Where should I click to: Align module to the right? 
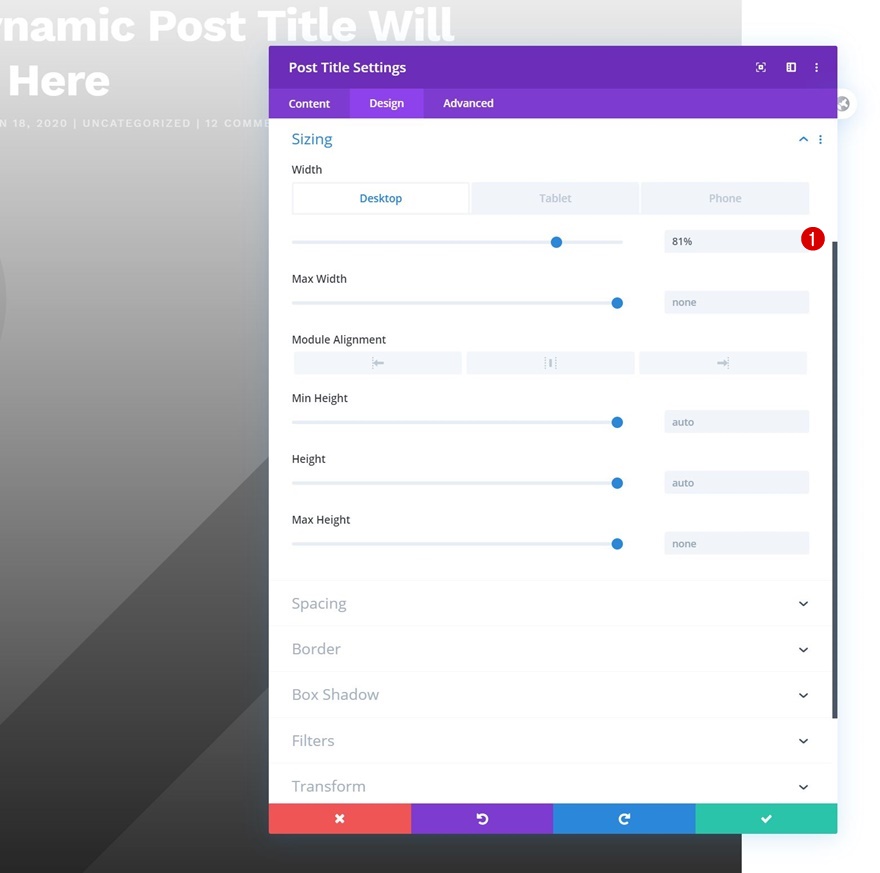pyautogui.click(x=723, y=363)
